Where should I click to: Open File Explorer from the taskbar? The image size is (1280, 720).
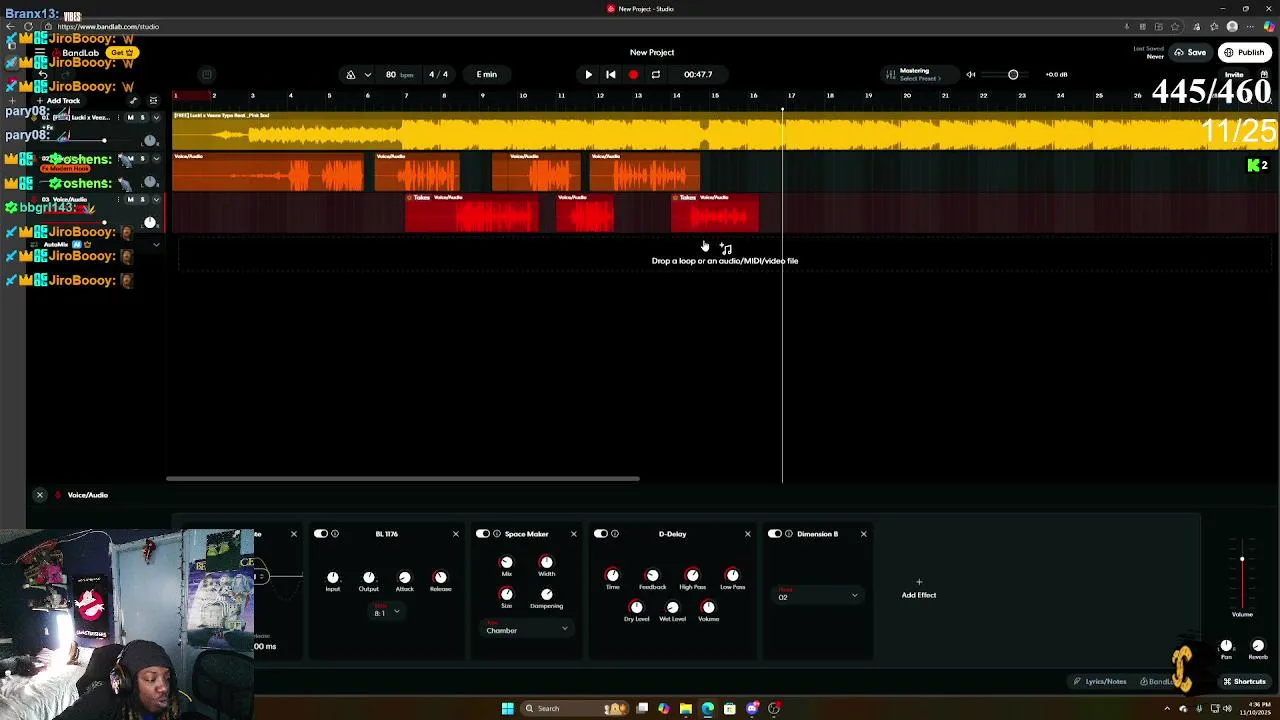[x=686, y=708]
